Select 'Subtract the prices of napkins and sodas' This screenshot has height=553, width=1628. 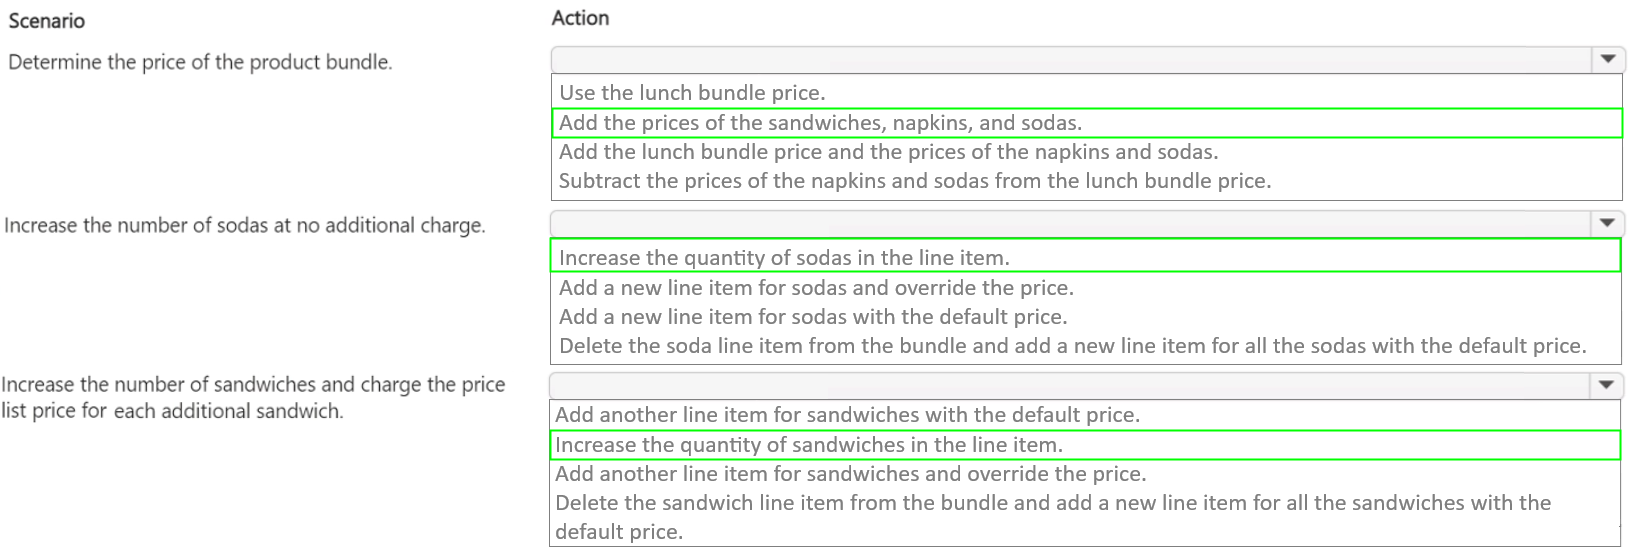(914, 181)
